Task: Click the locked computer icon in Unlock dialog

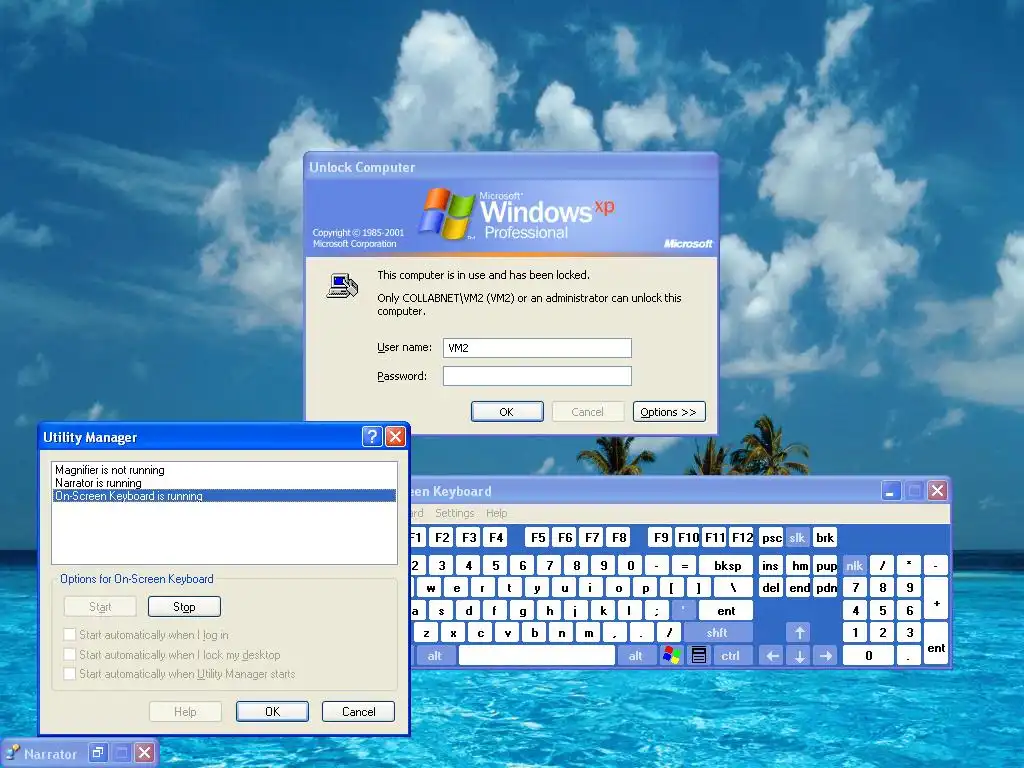Action: click(342, 286)
